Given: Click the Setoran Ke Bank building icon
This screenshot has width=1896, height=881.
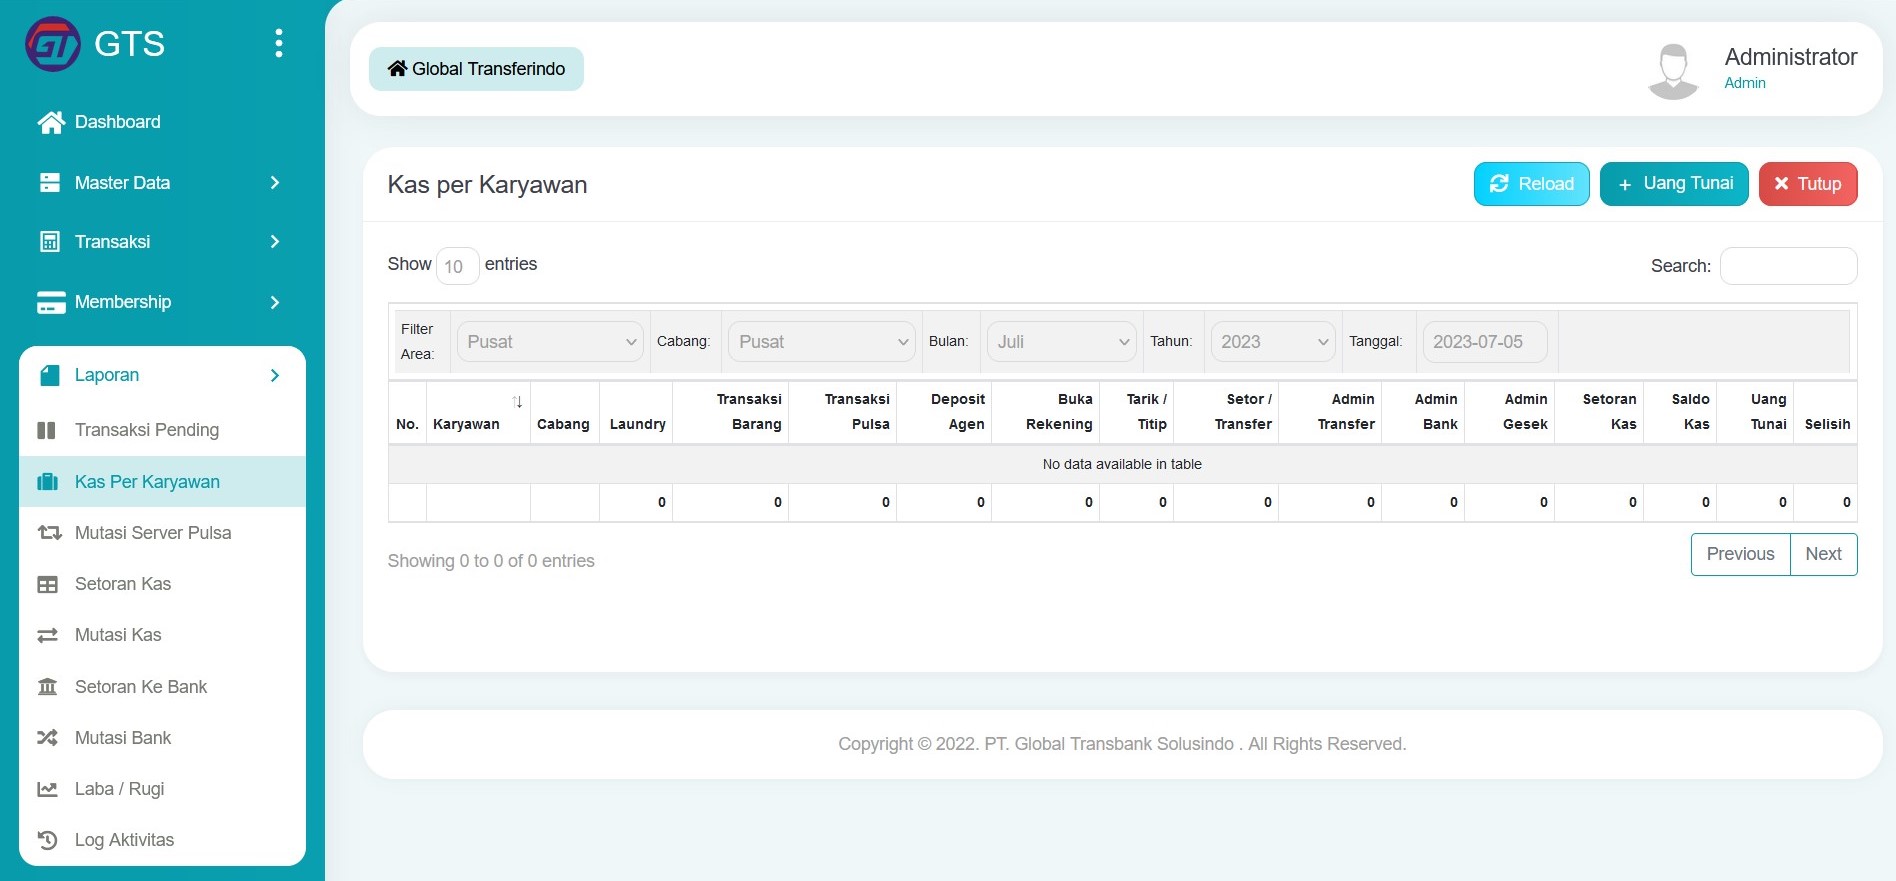Looking at the screenshot, I should tap(47, 687).
